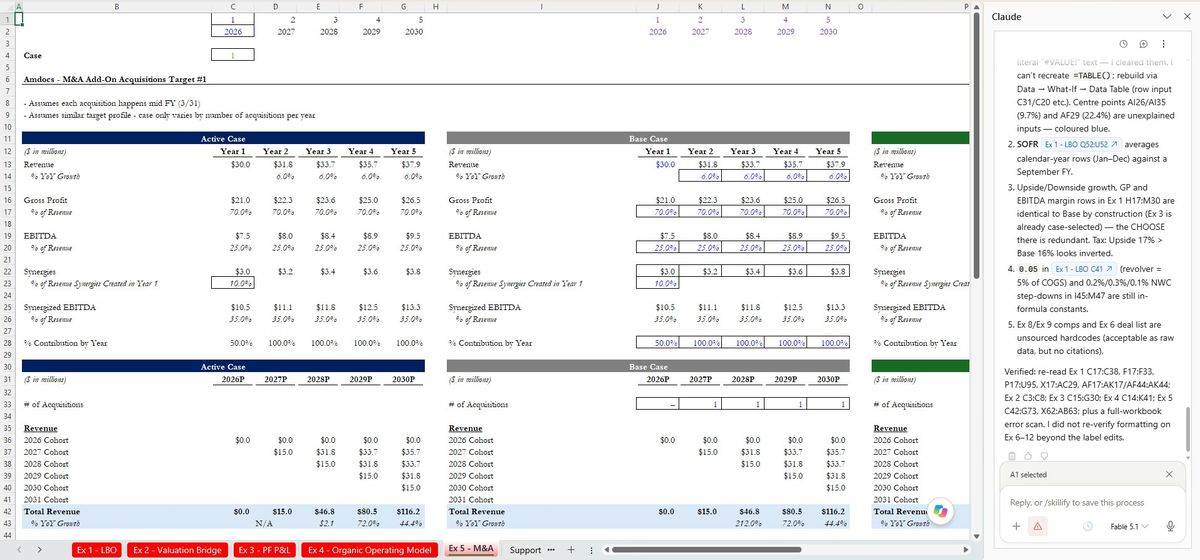Click the vertical dots sheet tab bar handle

(589, 550)
